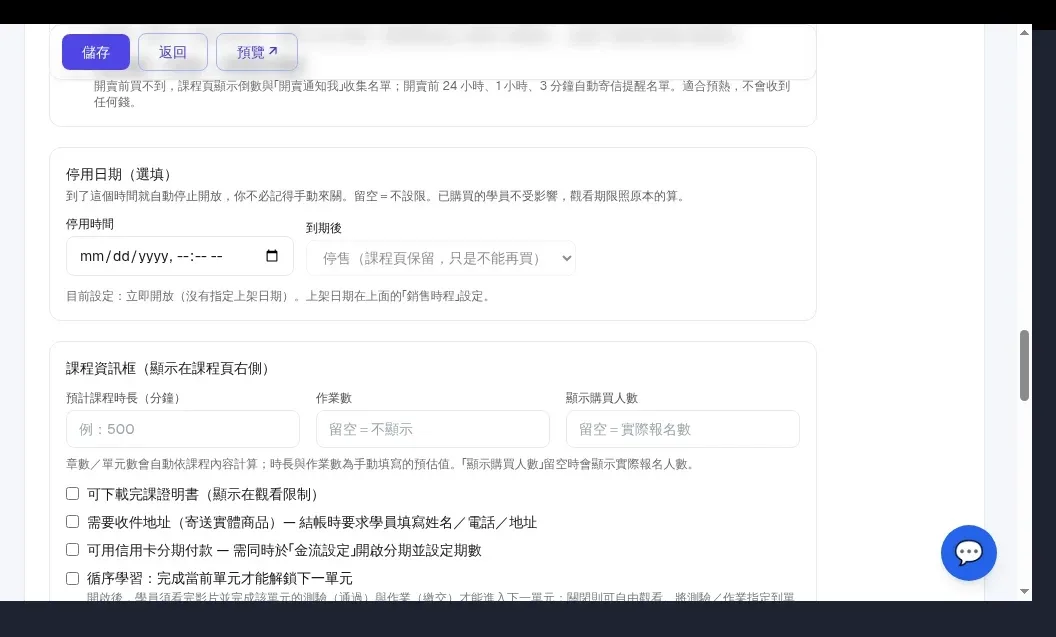
Task: Click the 返回 back button
Action: pyautogui.click(x=172, y=52)
